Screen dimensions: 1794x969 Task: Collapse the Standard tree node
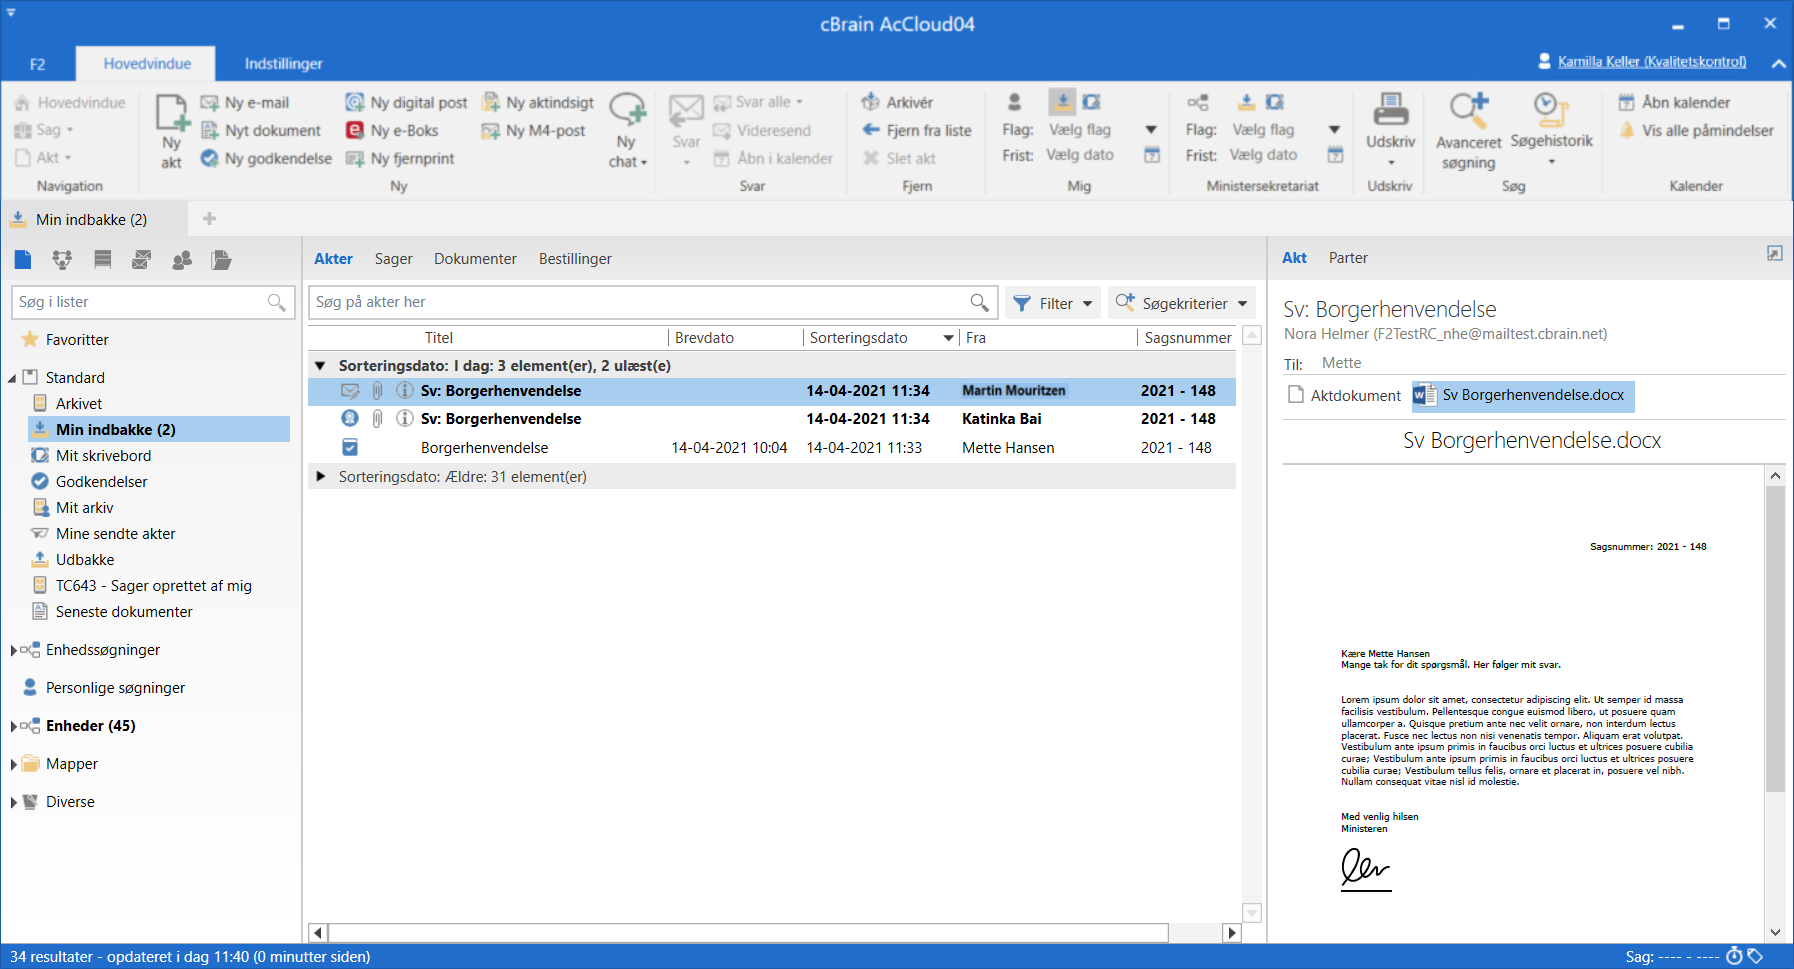(12, 378)
